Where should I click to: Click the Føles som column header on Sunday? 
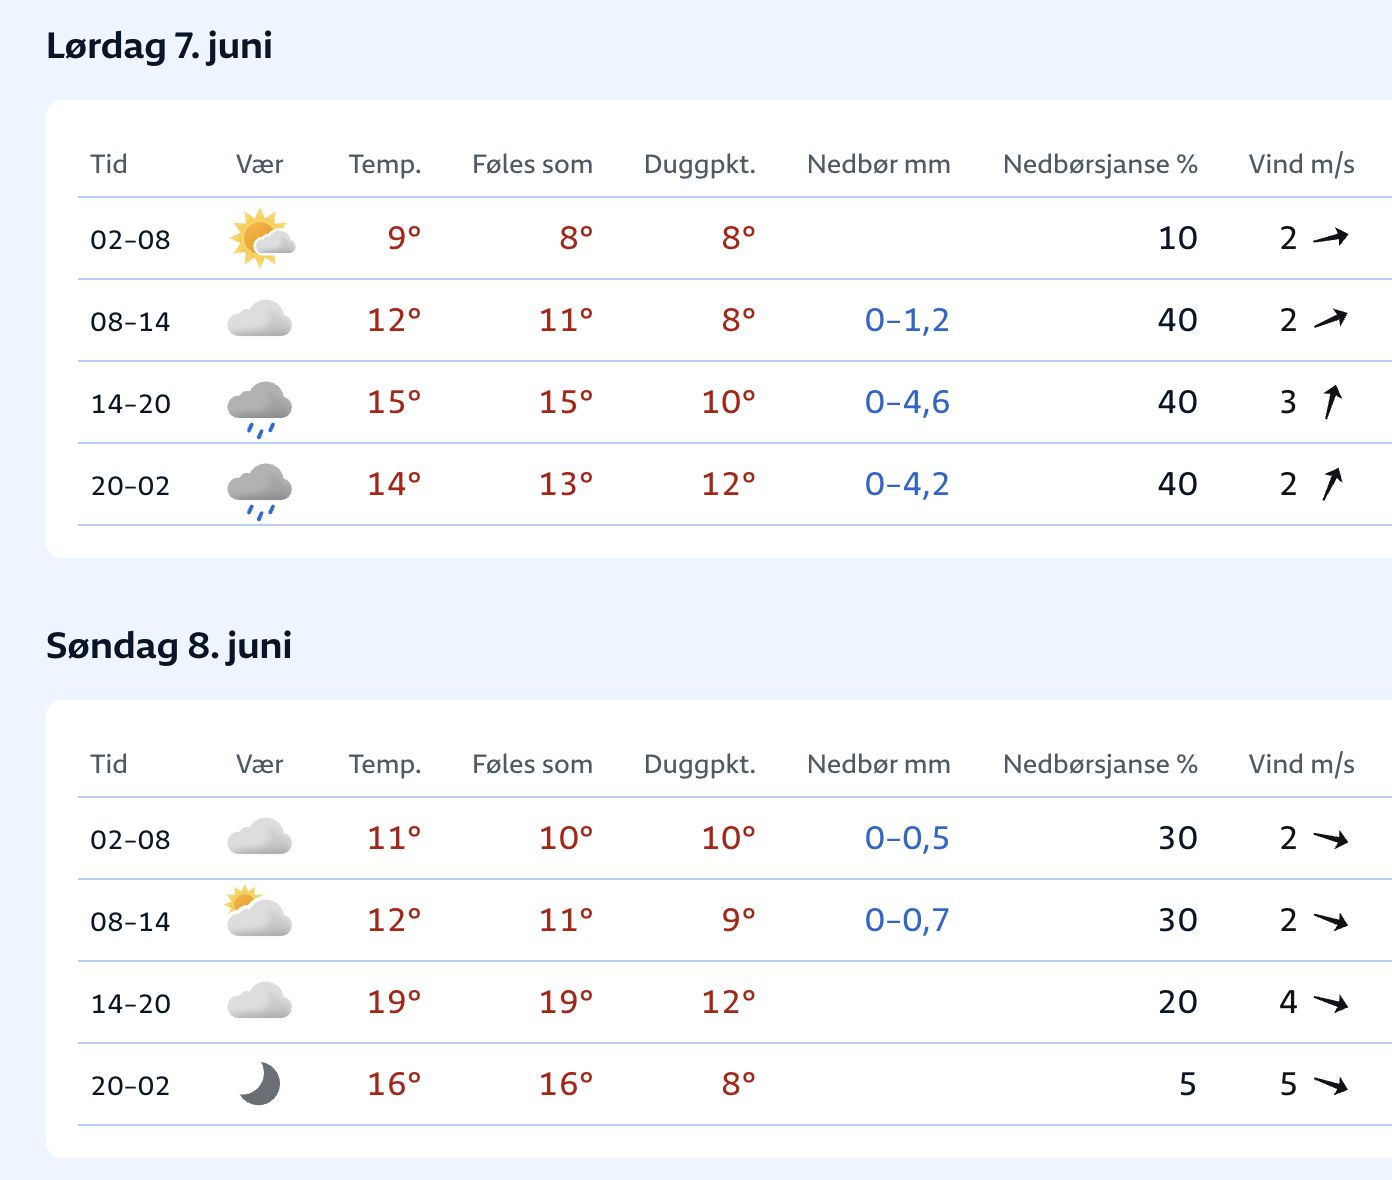tap(532, 764)
